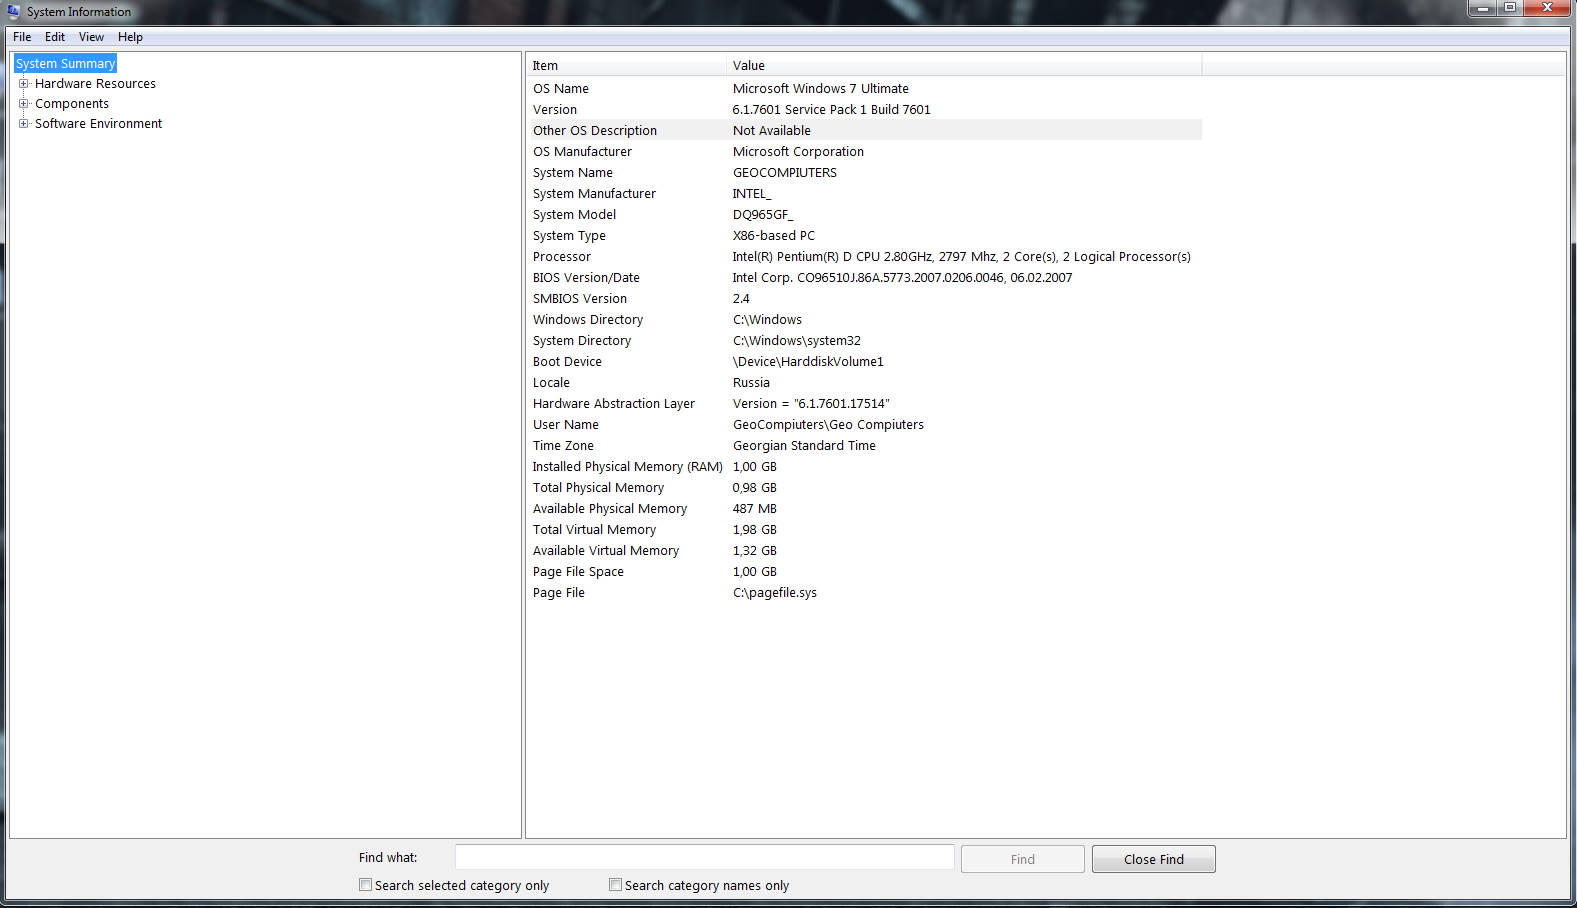Screen dimensions: 1577x908
Task: Select the User Name row
Action: coord(864,425)
